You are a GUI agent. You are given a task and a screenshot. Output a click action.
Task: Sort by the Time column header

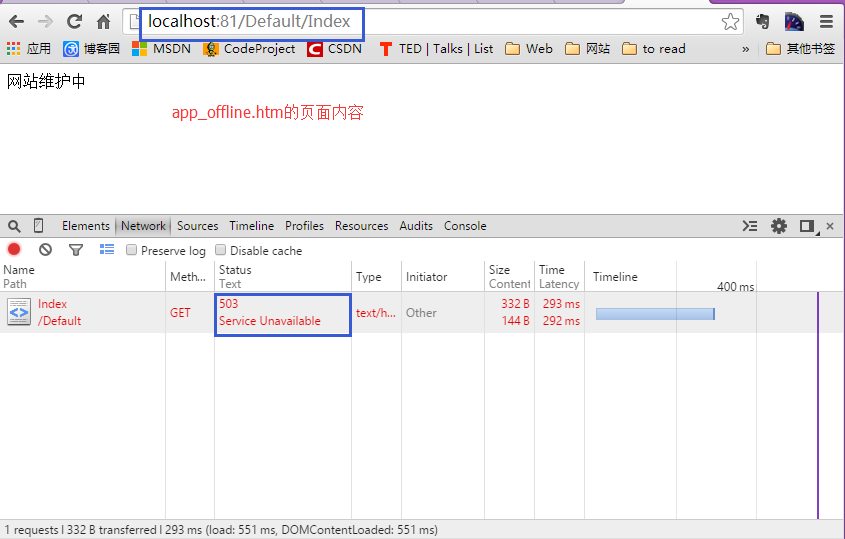tap(559, 277)
